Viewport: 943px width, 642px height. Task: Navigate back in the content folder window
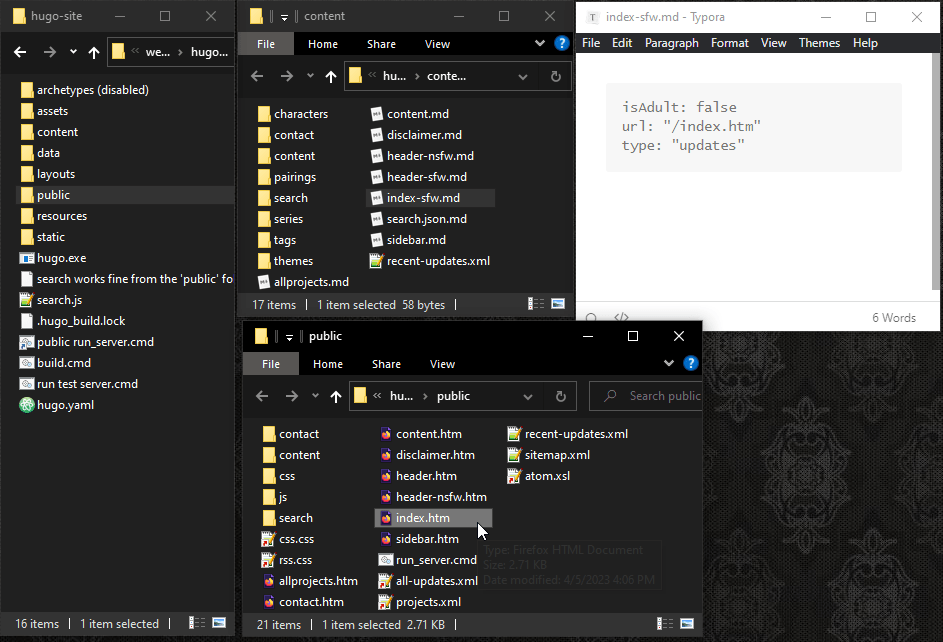pyautogui.click(x=257, y=76)
